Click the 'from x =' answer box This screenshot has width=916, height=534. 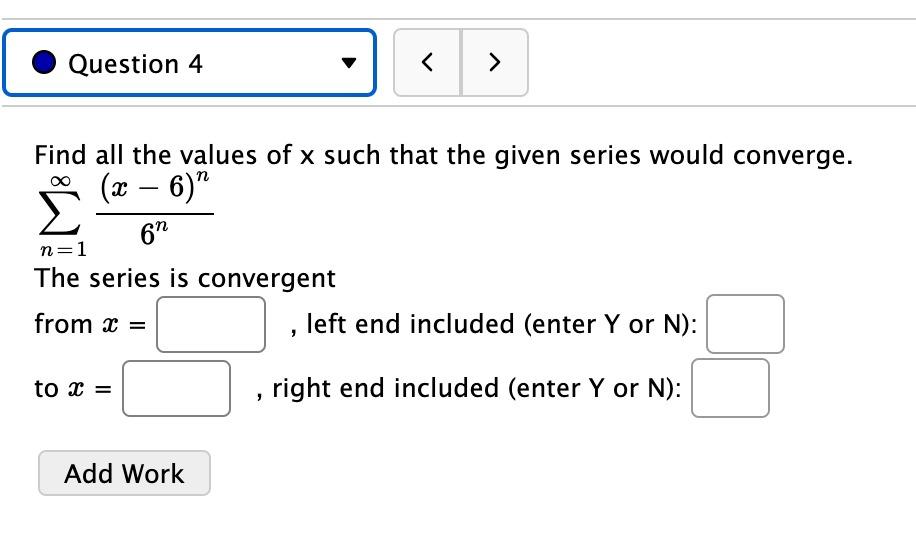click(x=210, y=324)
